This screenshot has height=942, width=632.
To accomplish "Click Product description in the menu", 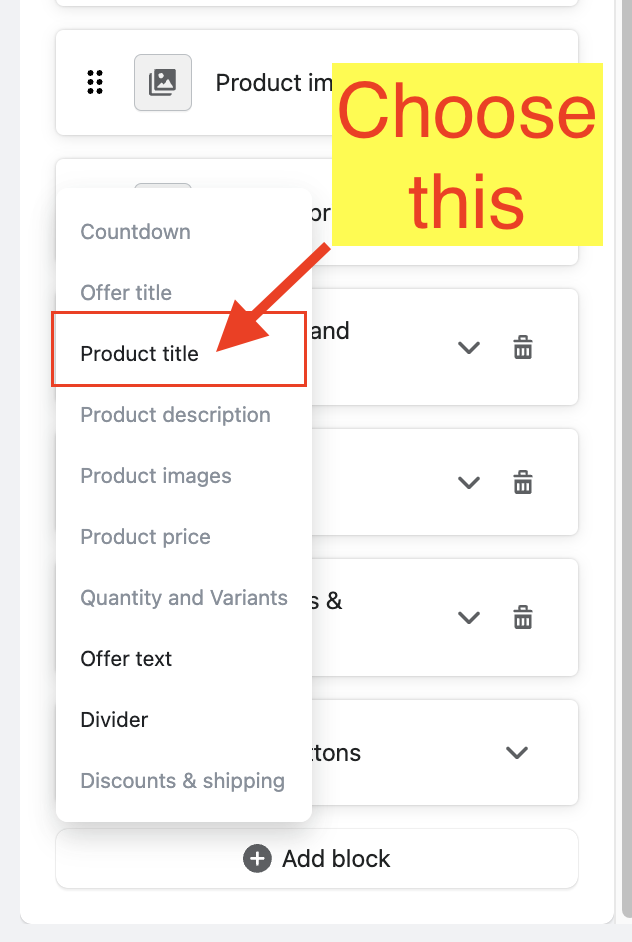I will 176,415.
